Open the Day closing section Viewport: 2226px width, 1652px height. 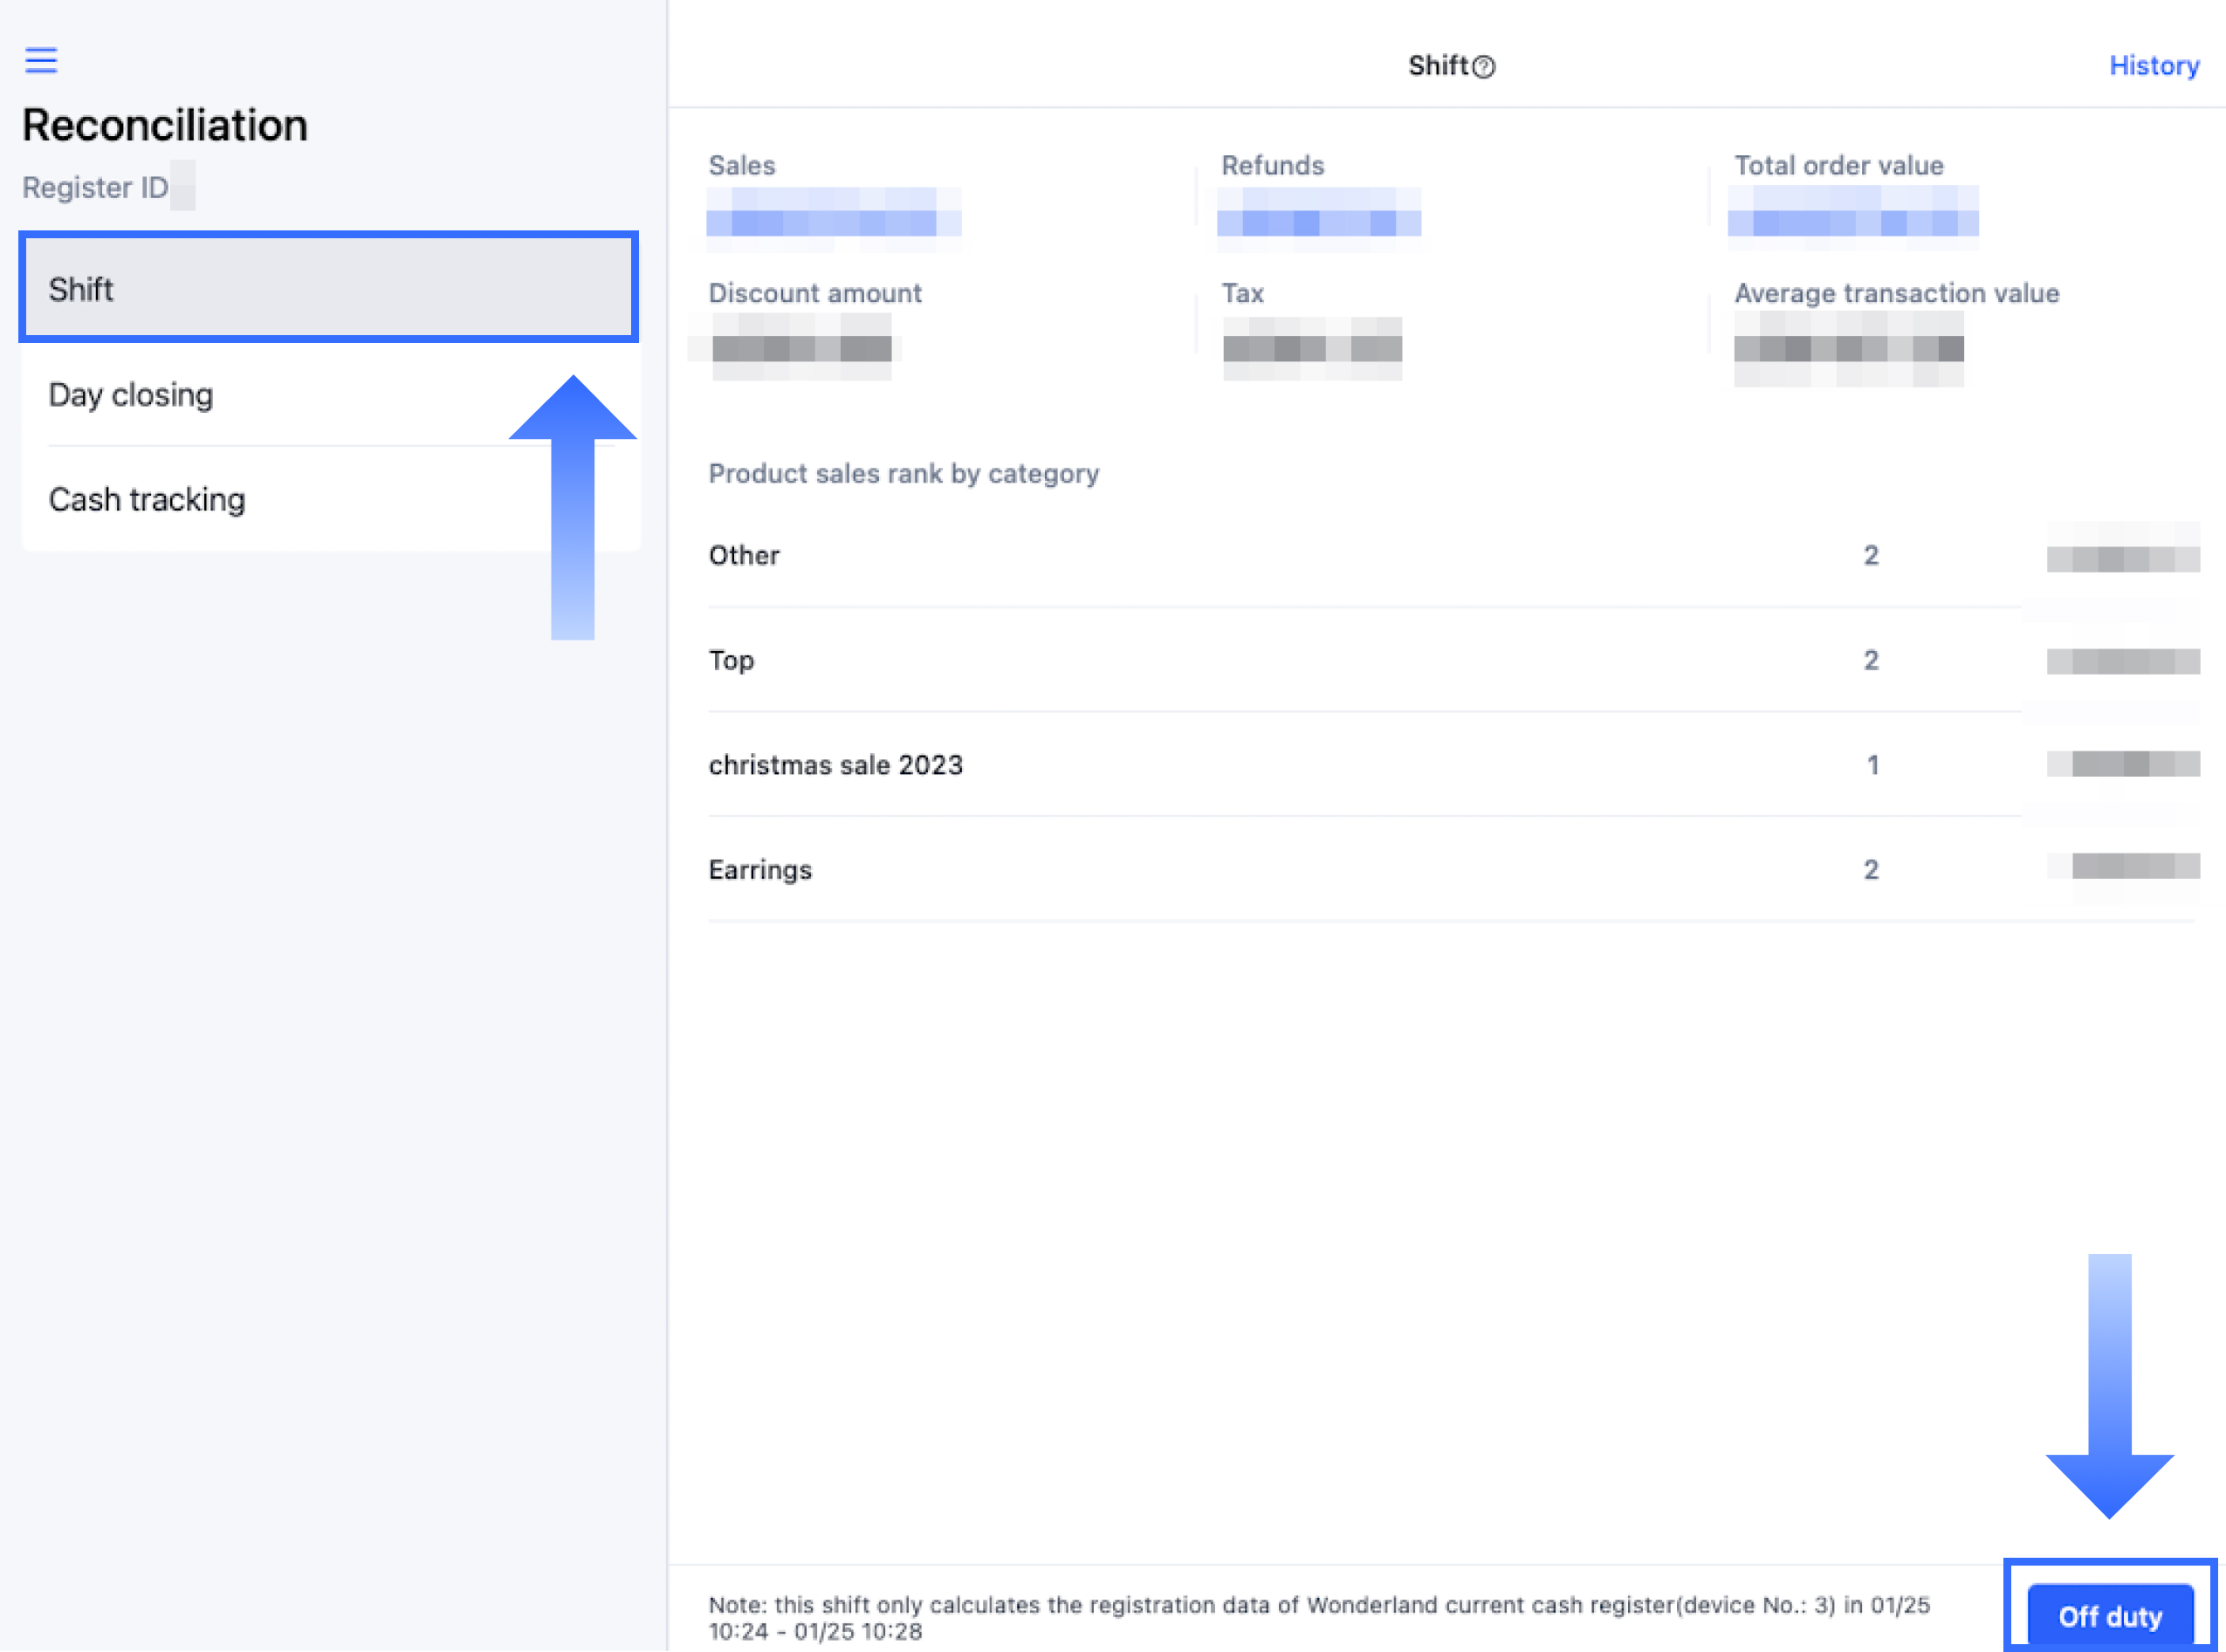click(130, 395)
